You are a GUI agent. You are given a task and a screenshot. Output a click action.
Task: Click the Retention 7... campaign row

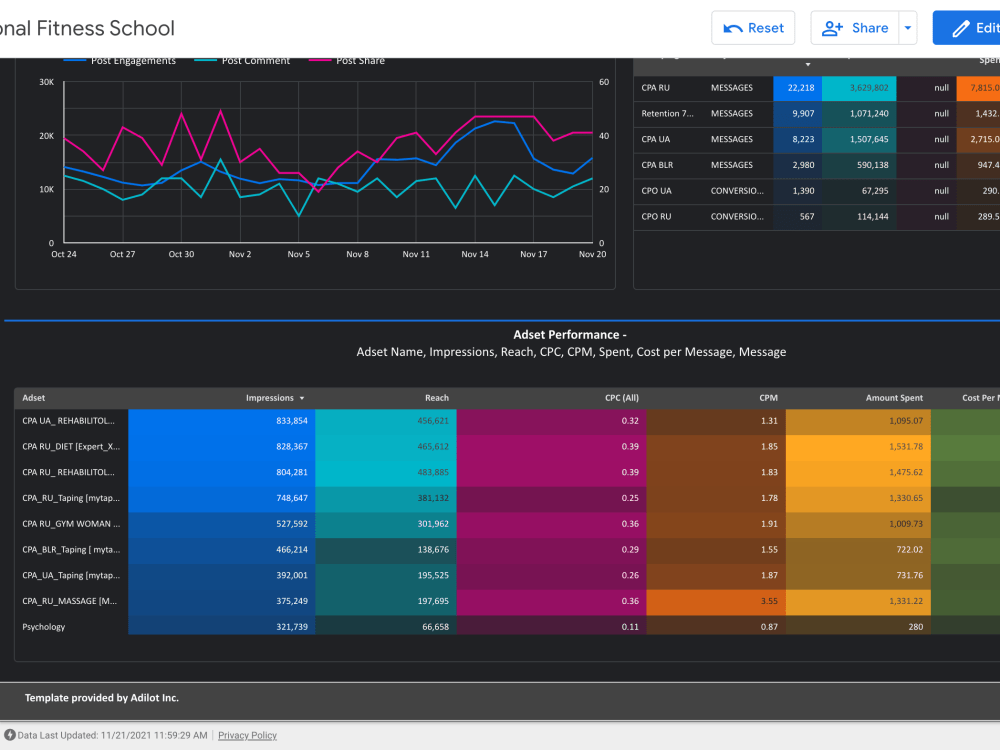[x=817, y=114]
